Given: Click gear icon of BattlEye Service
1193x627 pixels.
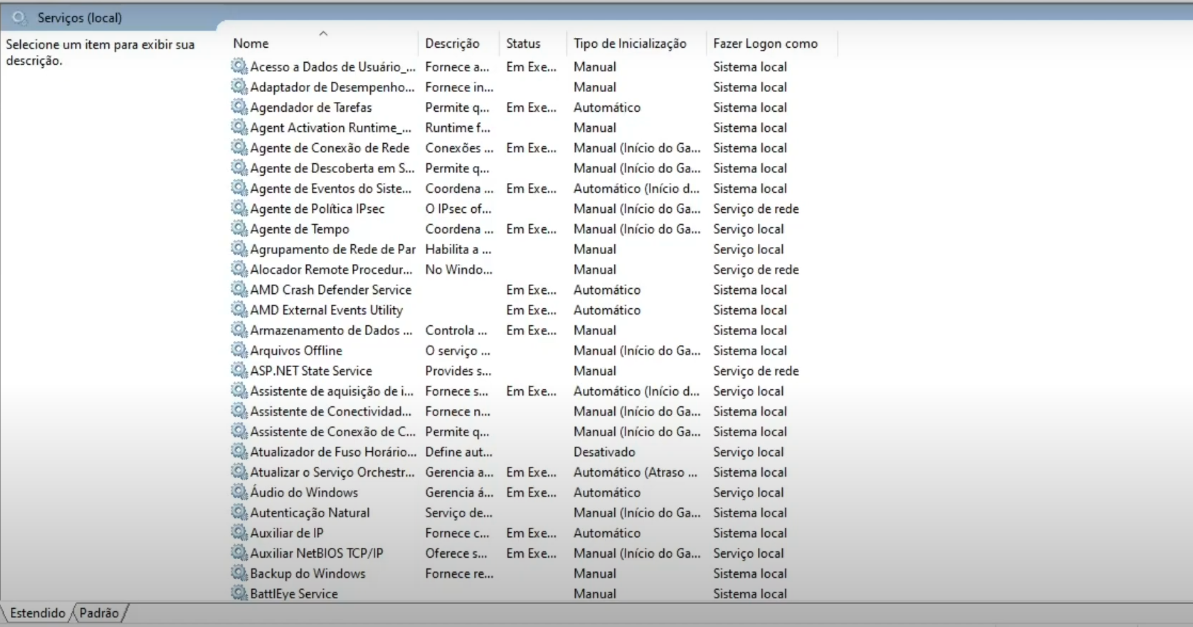Looking at the screenshot, I should point(239,594).
